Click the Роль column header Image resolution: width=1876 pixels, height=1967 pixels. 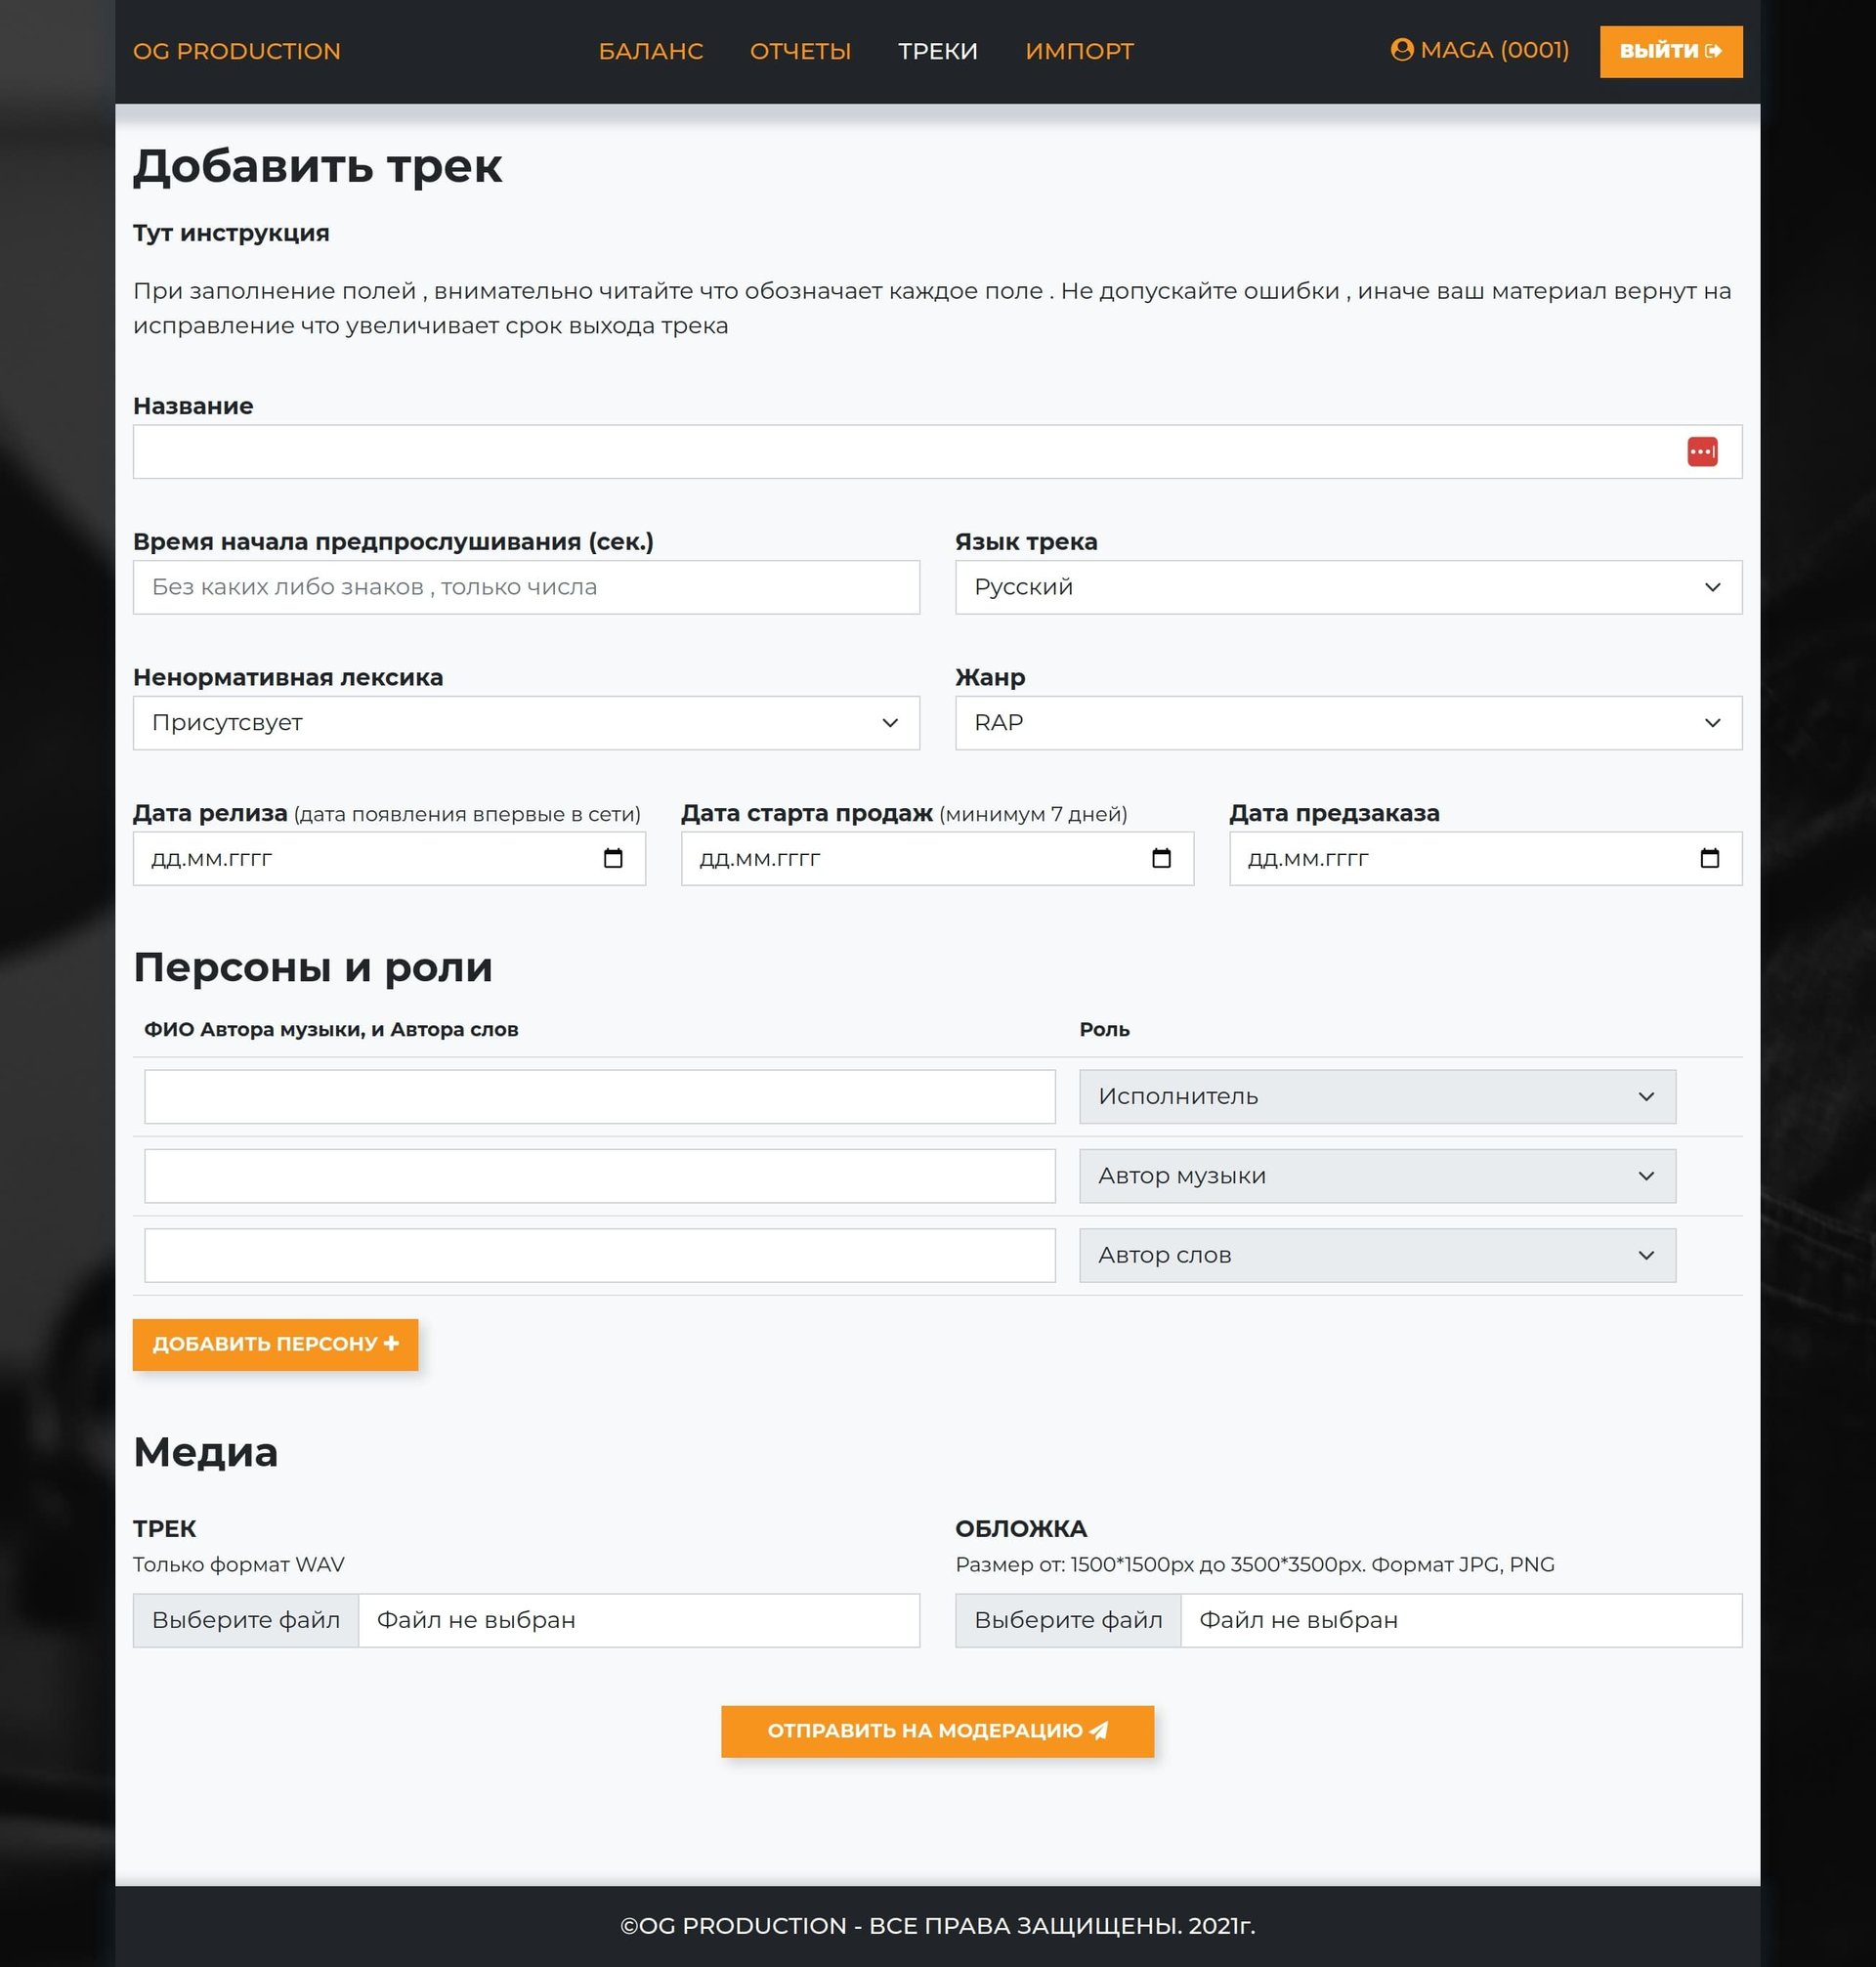point(1104,1029)
